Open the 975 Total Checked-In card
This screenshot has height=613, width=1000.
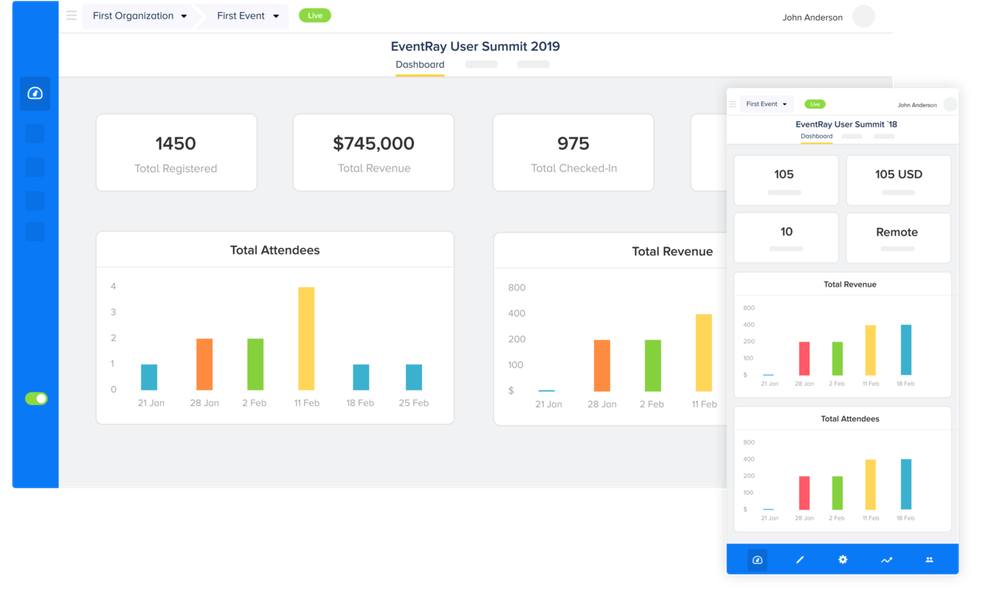point(573,152)
